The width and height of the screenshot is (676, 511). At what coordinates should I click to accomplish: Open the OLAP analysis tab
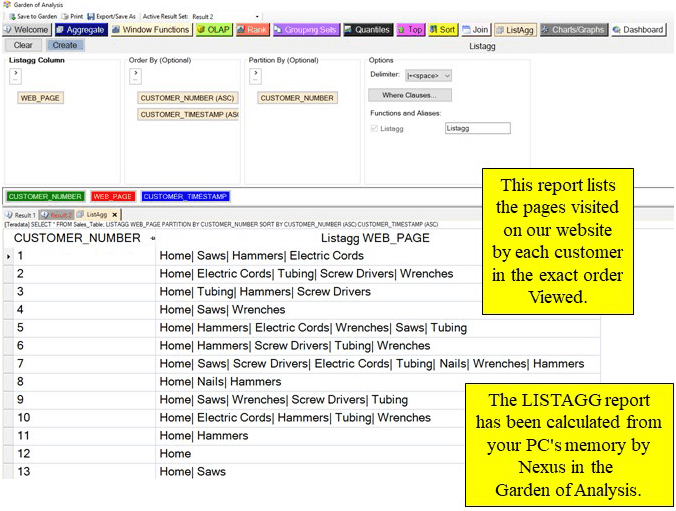pyautogui.click(x=213, y=30)
